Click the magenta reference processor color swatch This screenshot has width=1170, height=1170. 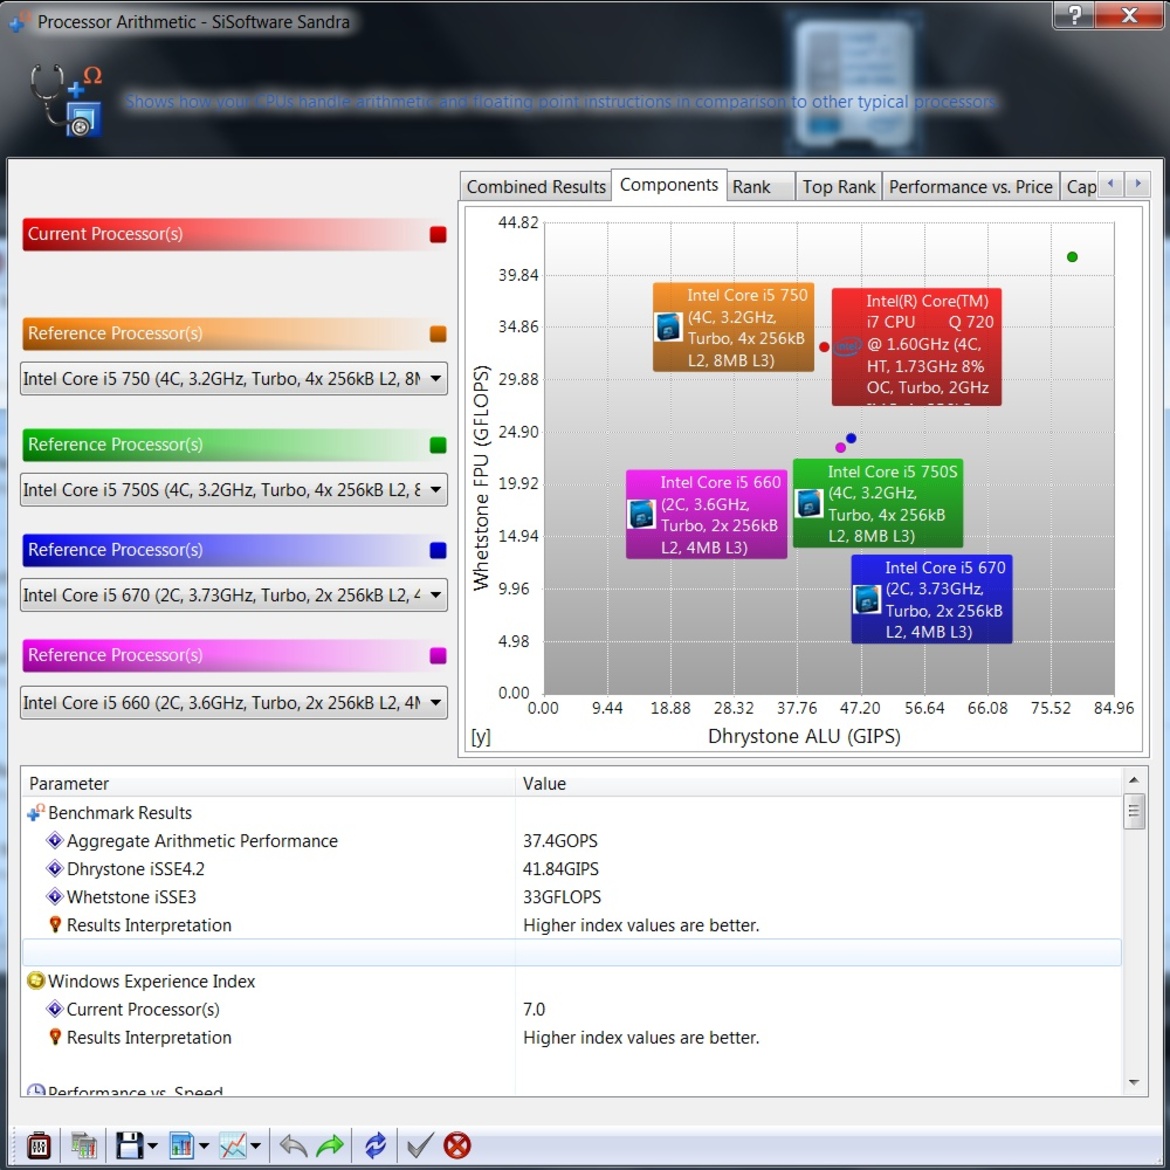tap(438, 655)
